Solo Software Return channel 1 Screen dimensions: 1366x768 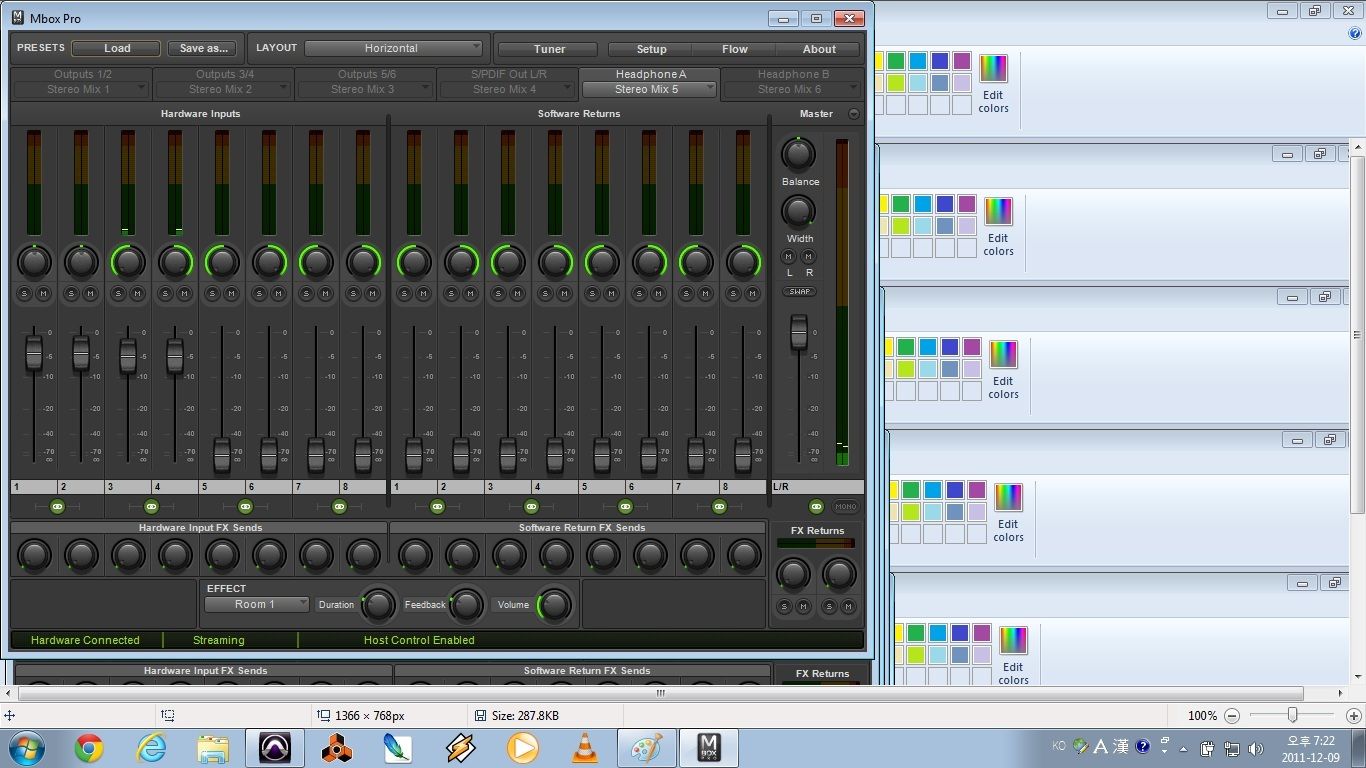404,293
